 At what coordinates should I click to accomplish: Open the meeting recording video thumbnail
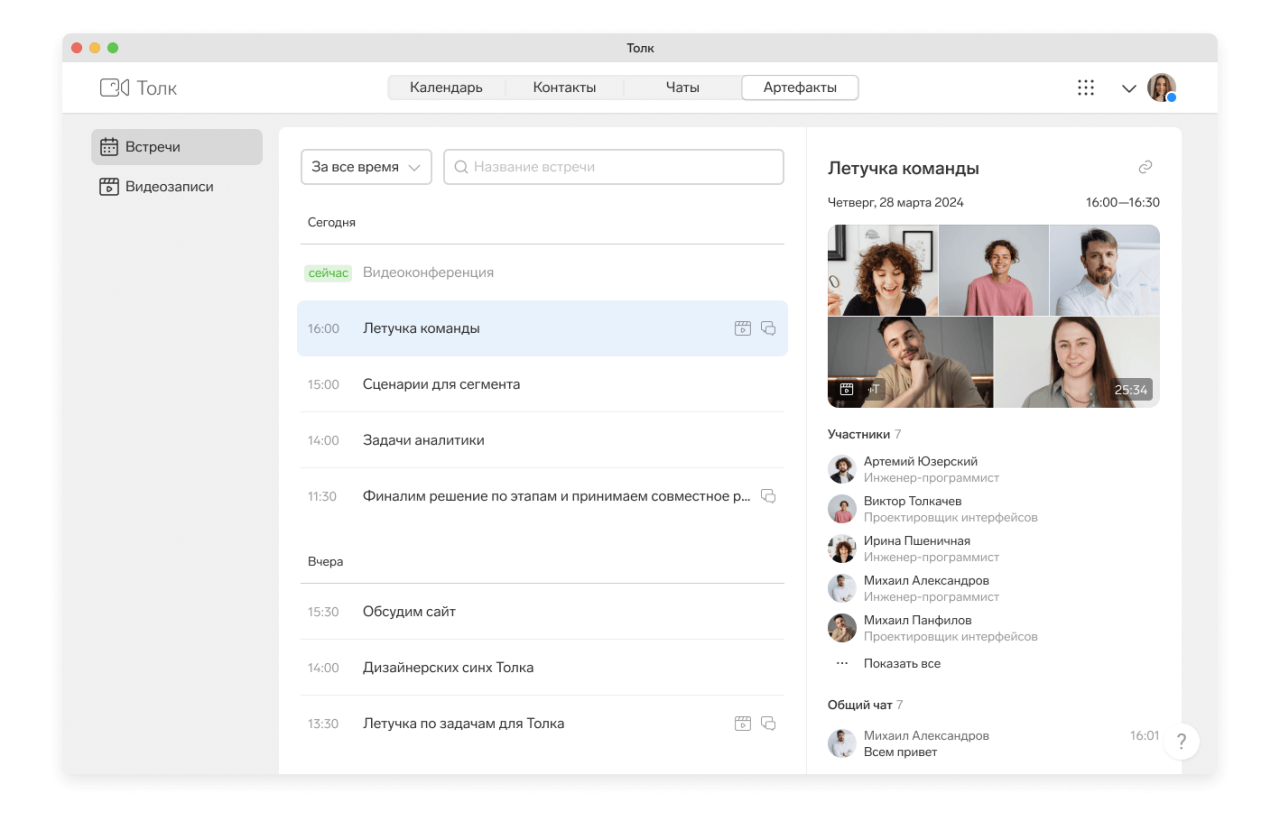[993, 315]
